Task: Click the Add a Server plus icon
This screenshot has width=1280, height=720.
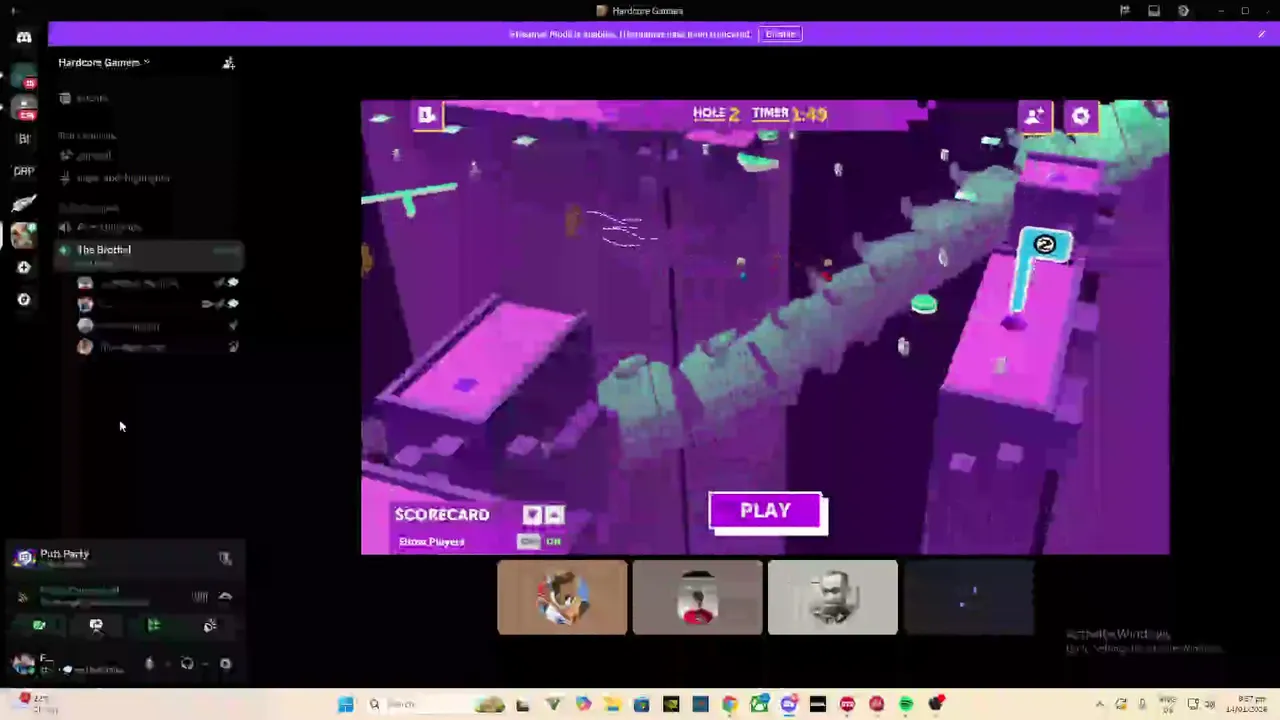Action: pyautogui.click(x=24, y=267)
